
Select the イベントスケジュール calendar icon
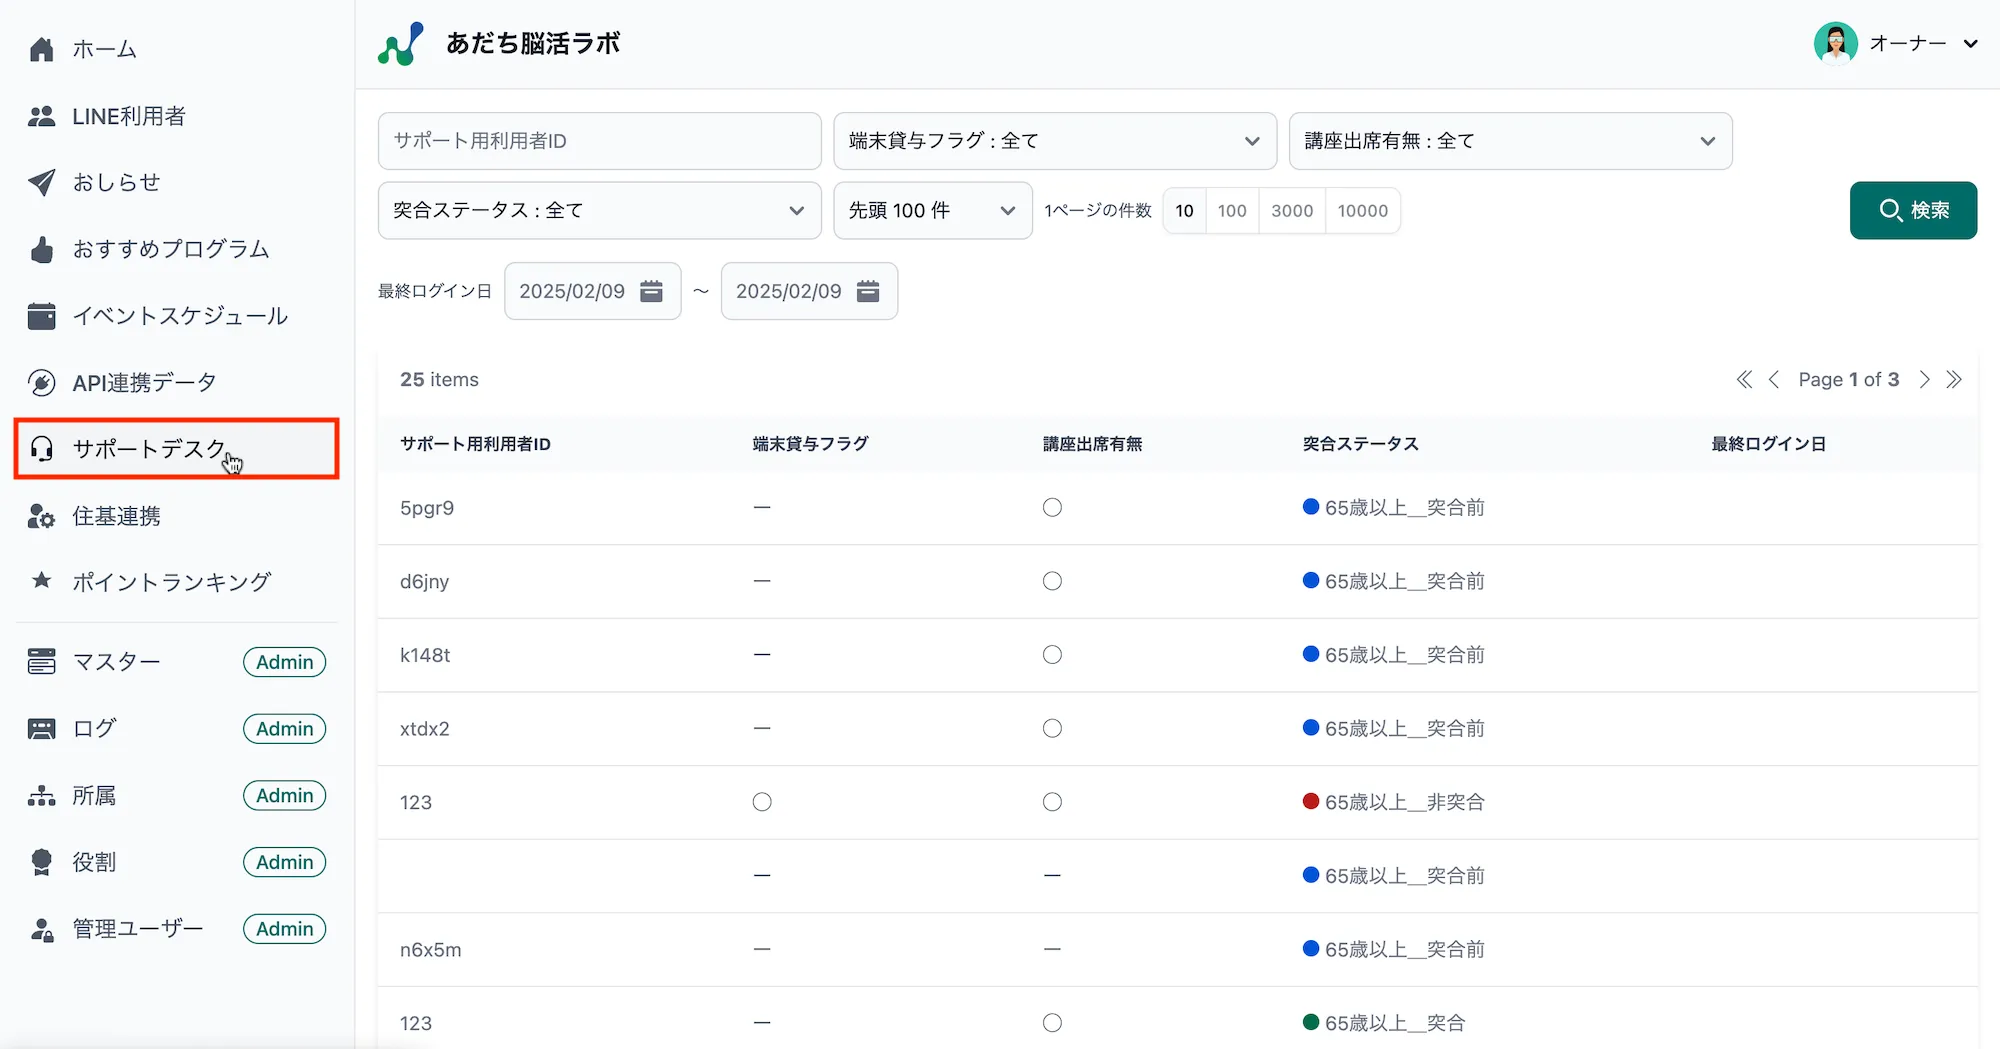(41, 315)
